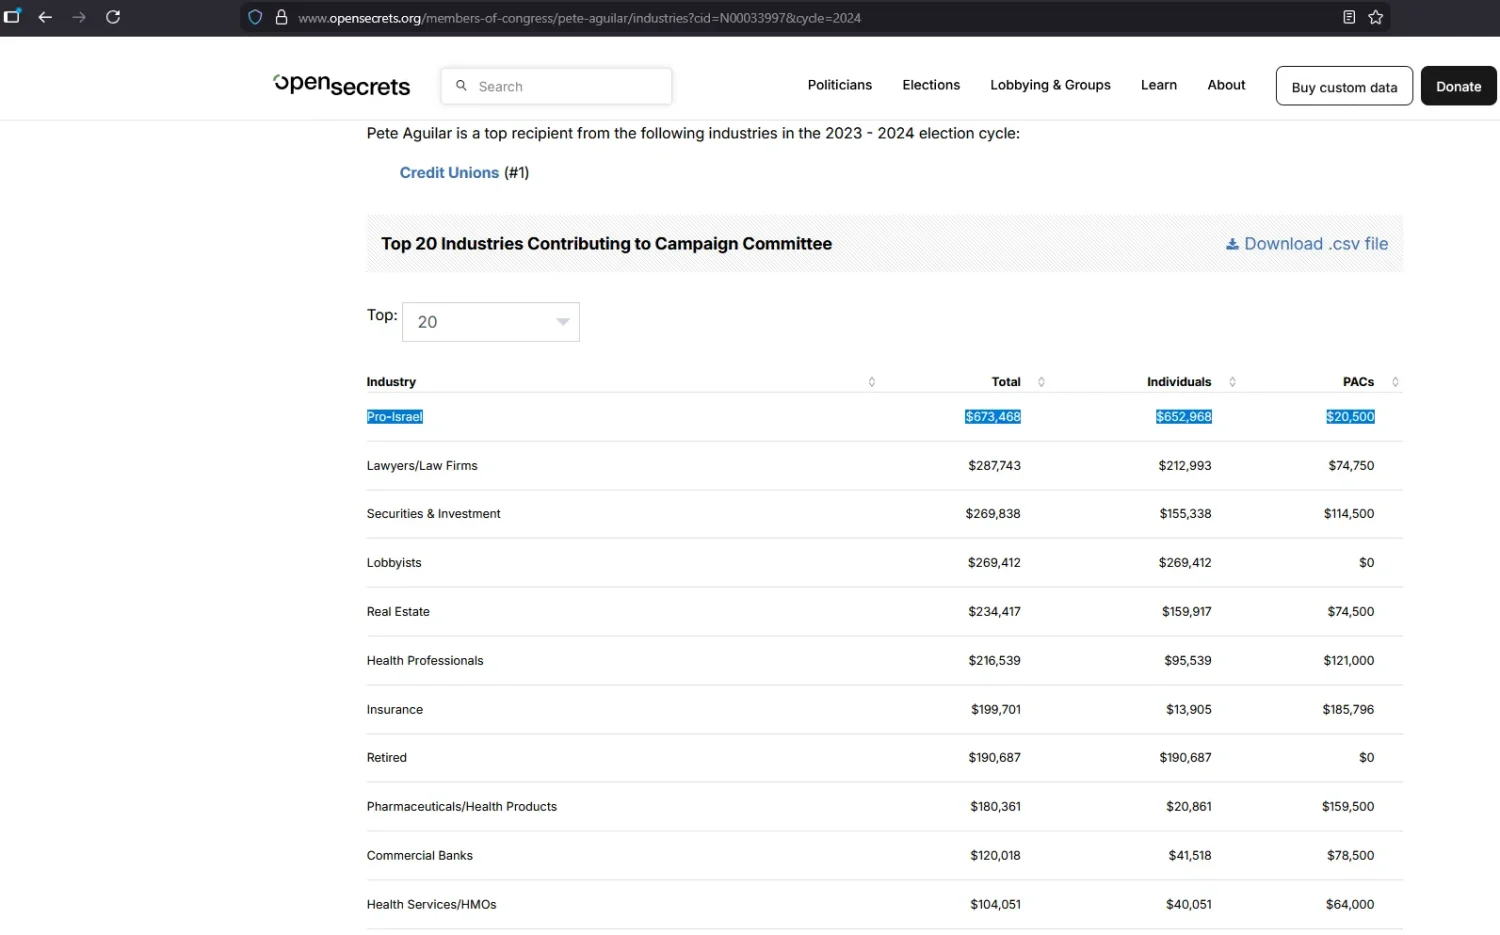This screenshot has height=935, width=1500.
Task: Click the $234,417 Real Estate total
Action: (994, 612)
